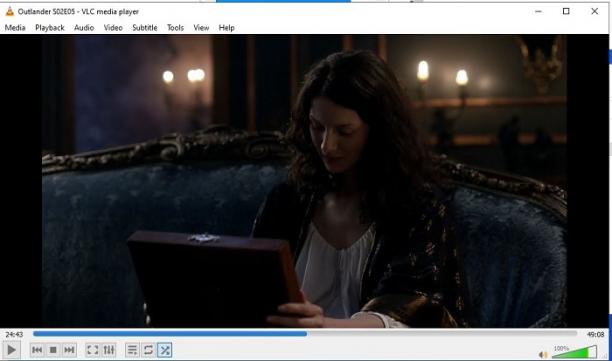
Task: Open the View menu
Action: (x=201, y=28)
